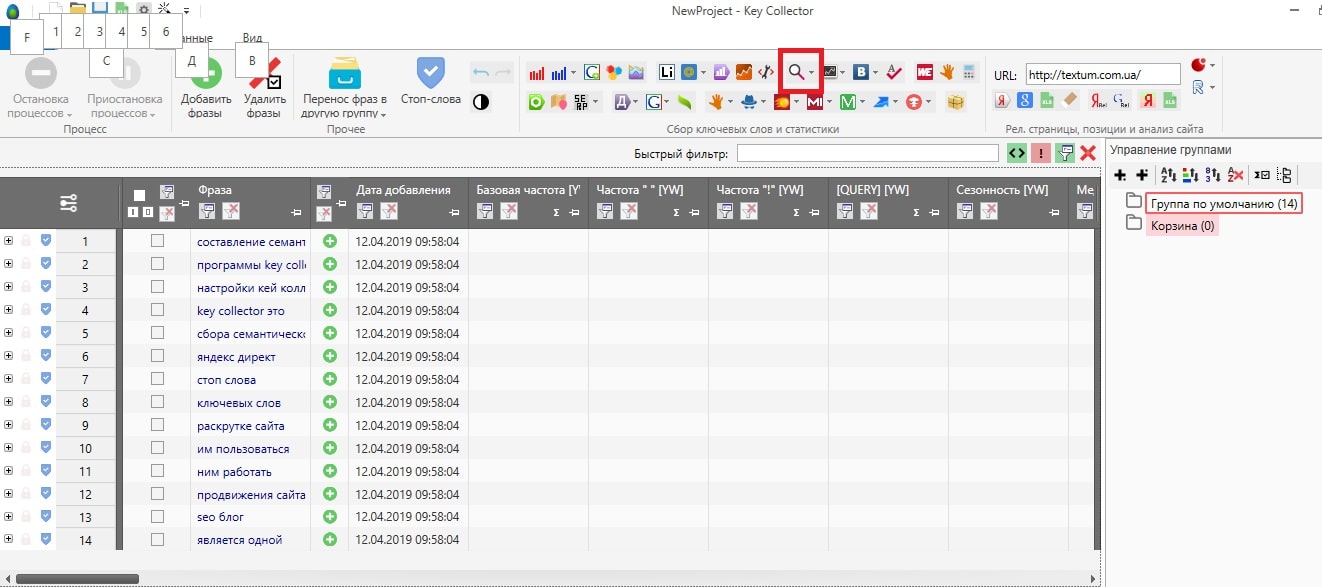Click the green code brackets filter button
Image resolution: width=1322 pixels, height=587 pixels.
pos(1017,153)
